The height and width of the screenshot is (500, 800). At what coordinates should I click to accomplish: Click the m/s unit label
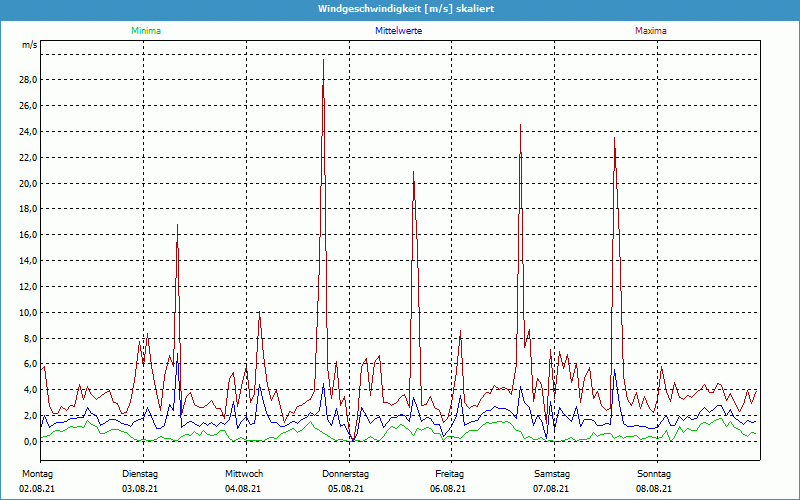coord(30,45)
